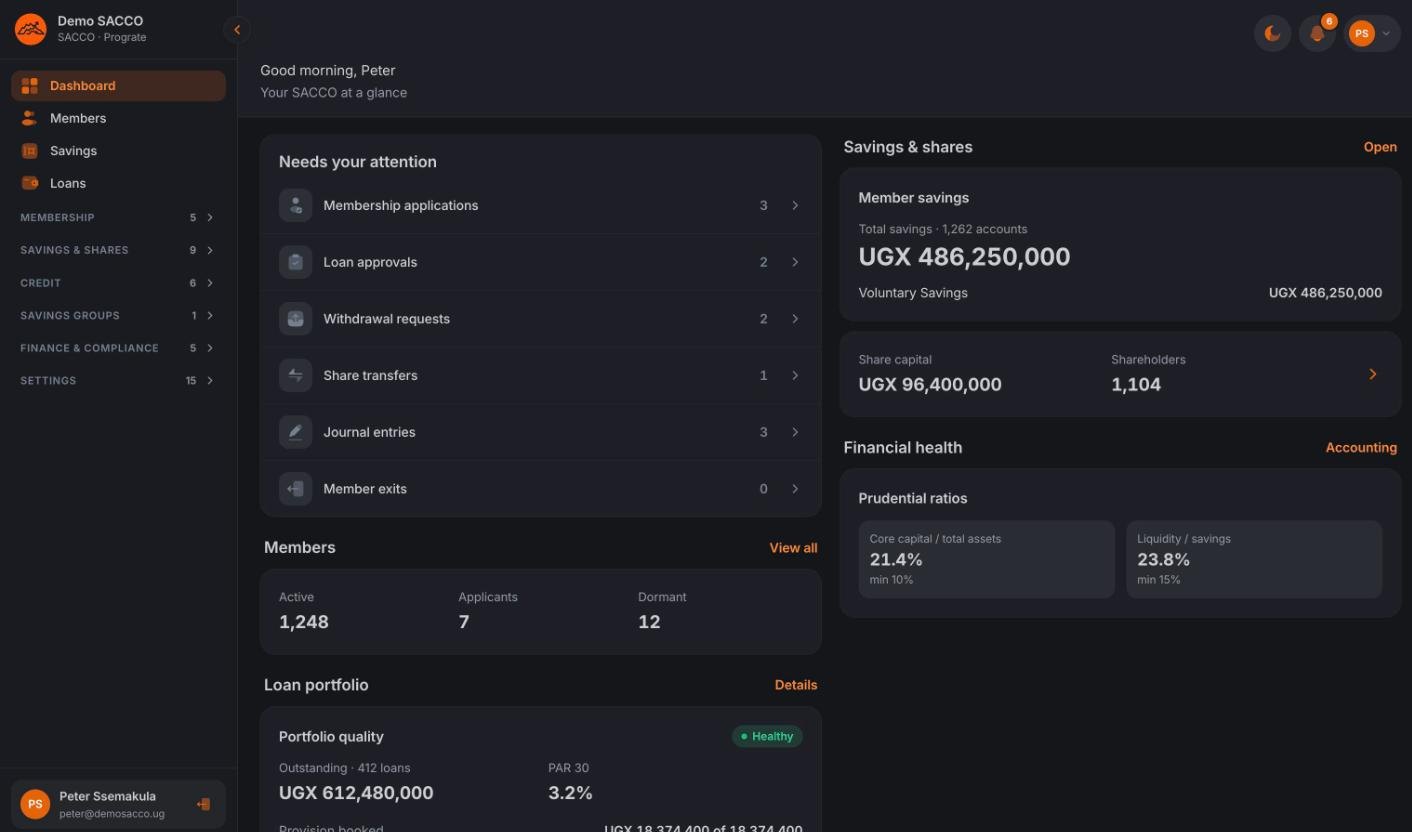
Task: Click the Demo SACCO logo icon
Action: [31, 29]
